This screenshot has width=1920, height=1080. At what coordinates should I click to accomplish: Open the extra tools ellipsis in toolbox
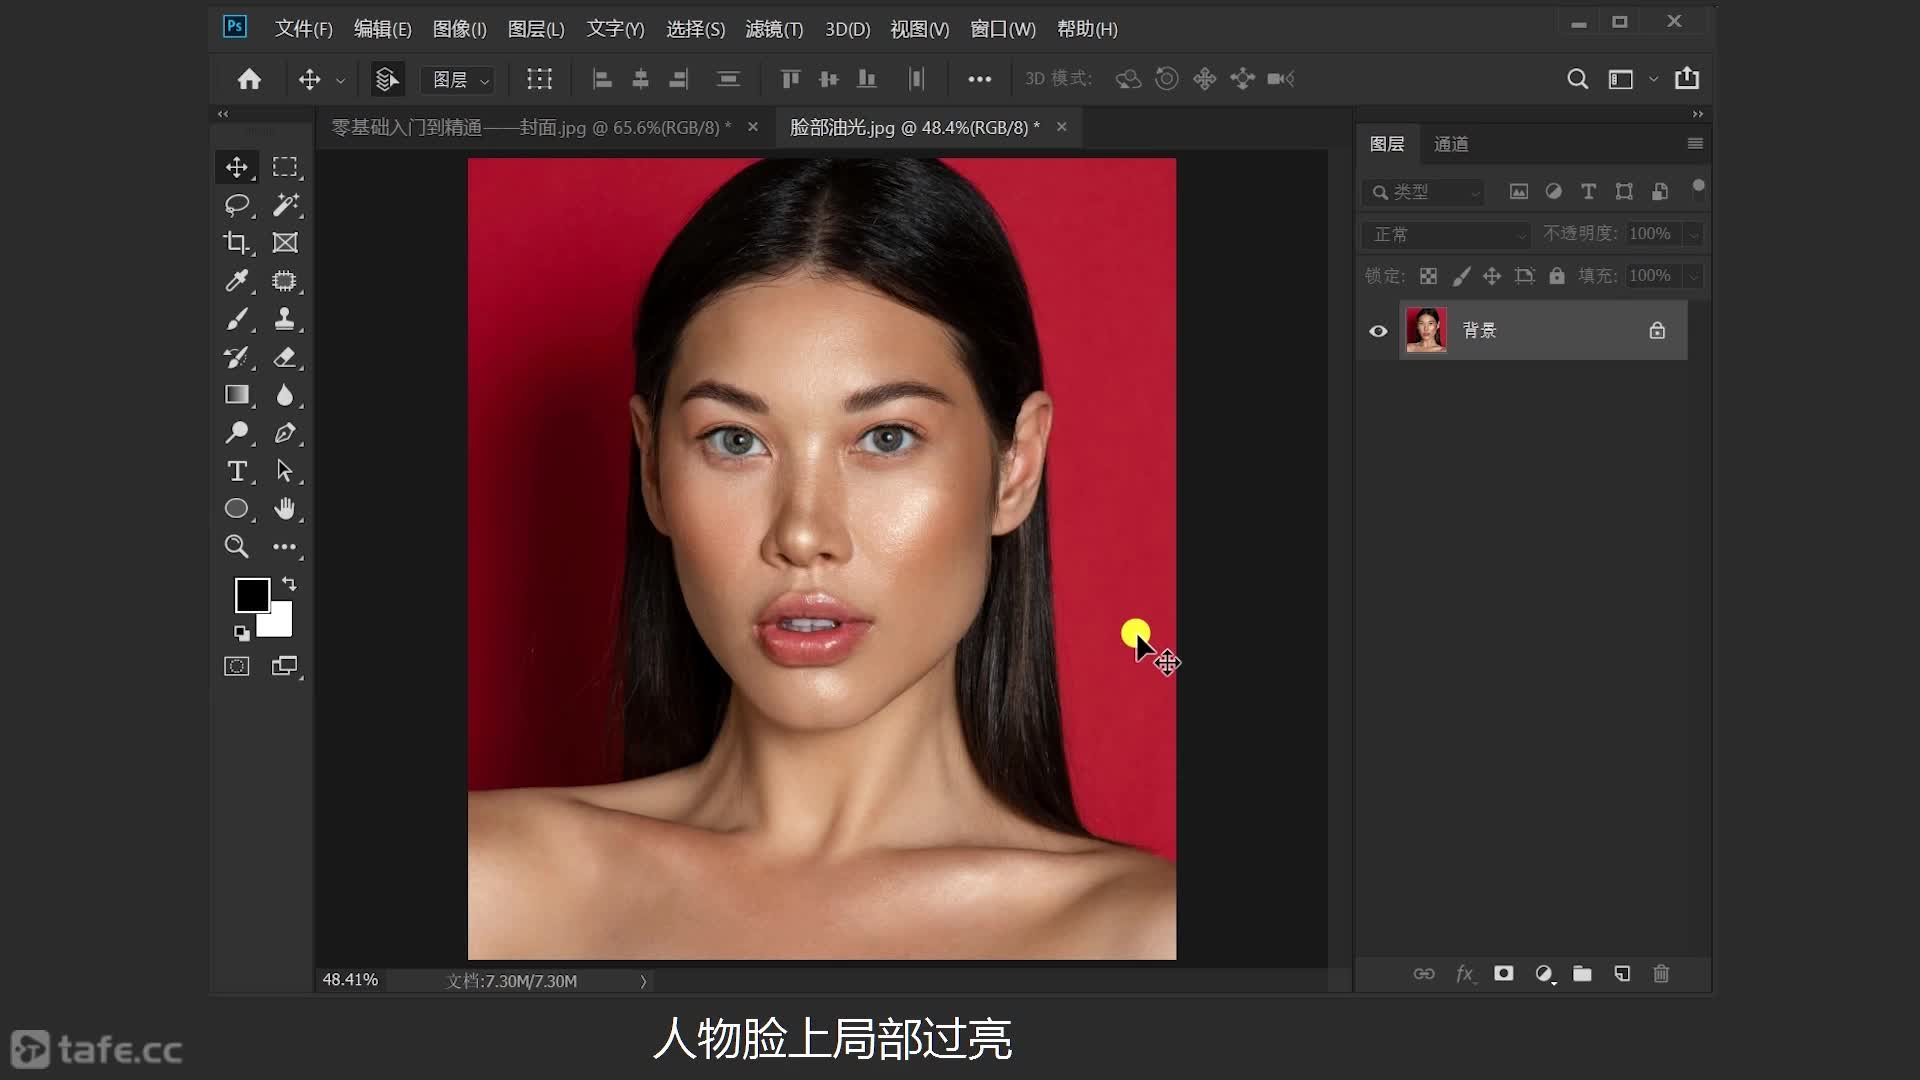click(x=285, y=547)
